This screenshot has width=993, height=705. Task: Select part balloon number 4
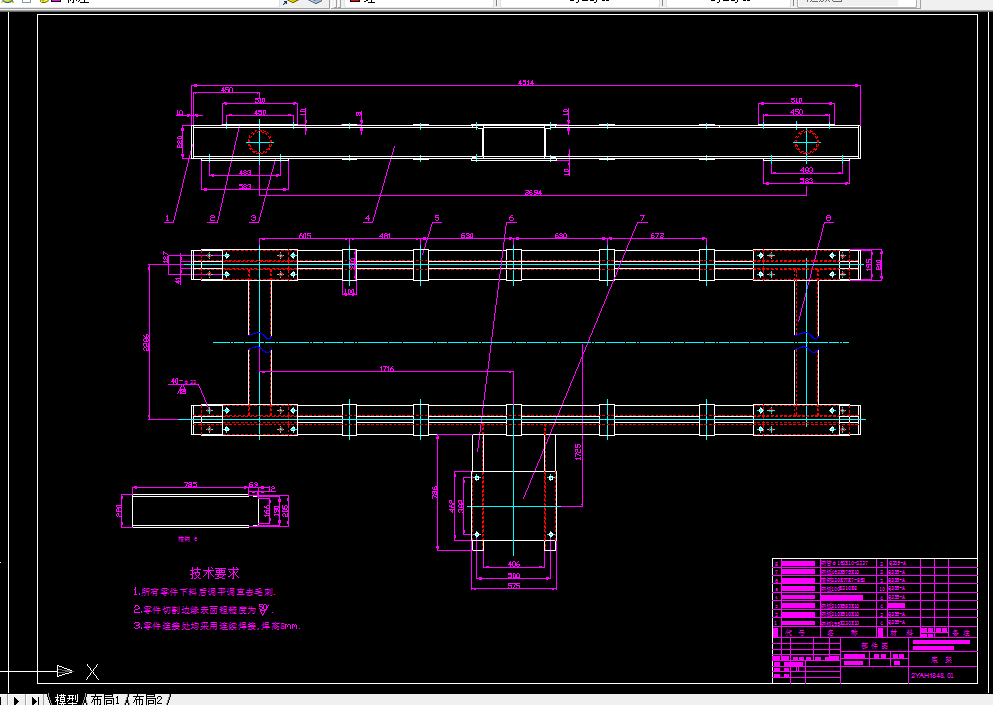[x=367, y=219]
